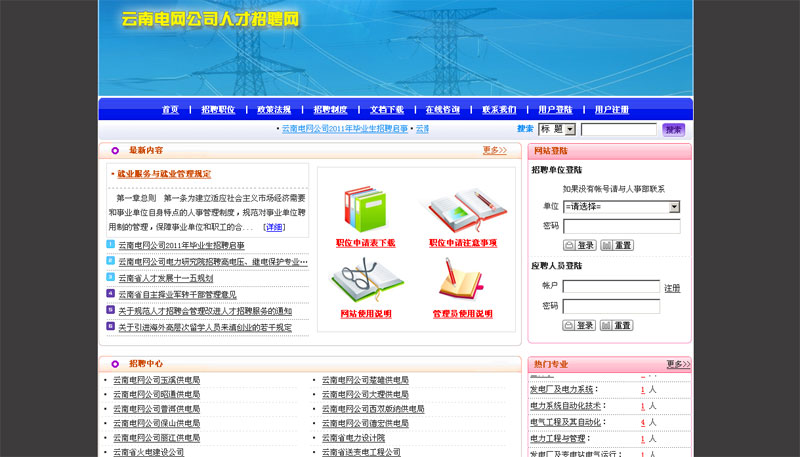The image size is (800, 457).
Task: Click the purple circle icon beside 最新内容
Action: (x=115, y=151)
